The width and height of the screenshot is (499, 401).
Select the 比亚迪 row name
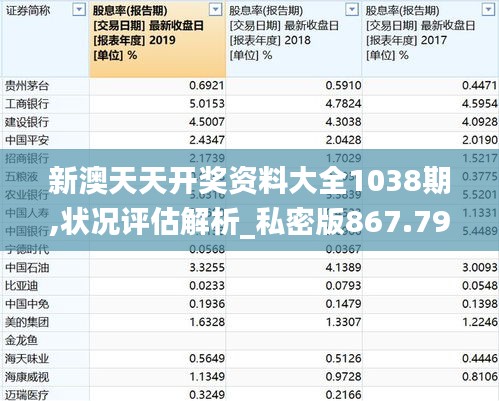[x=21, y=286]
